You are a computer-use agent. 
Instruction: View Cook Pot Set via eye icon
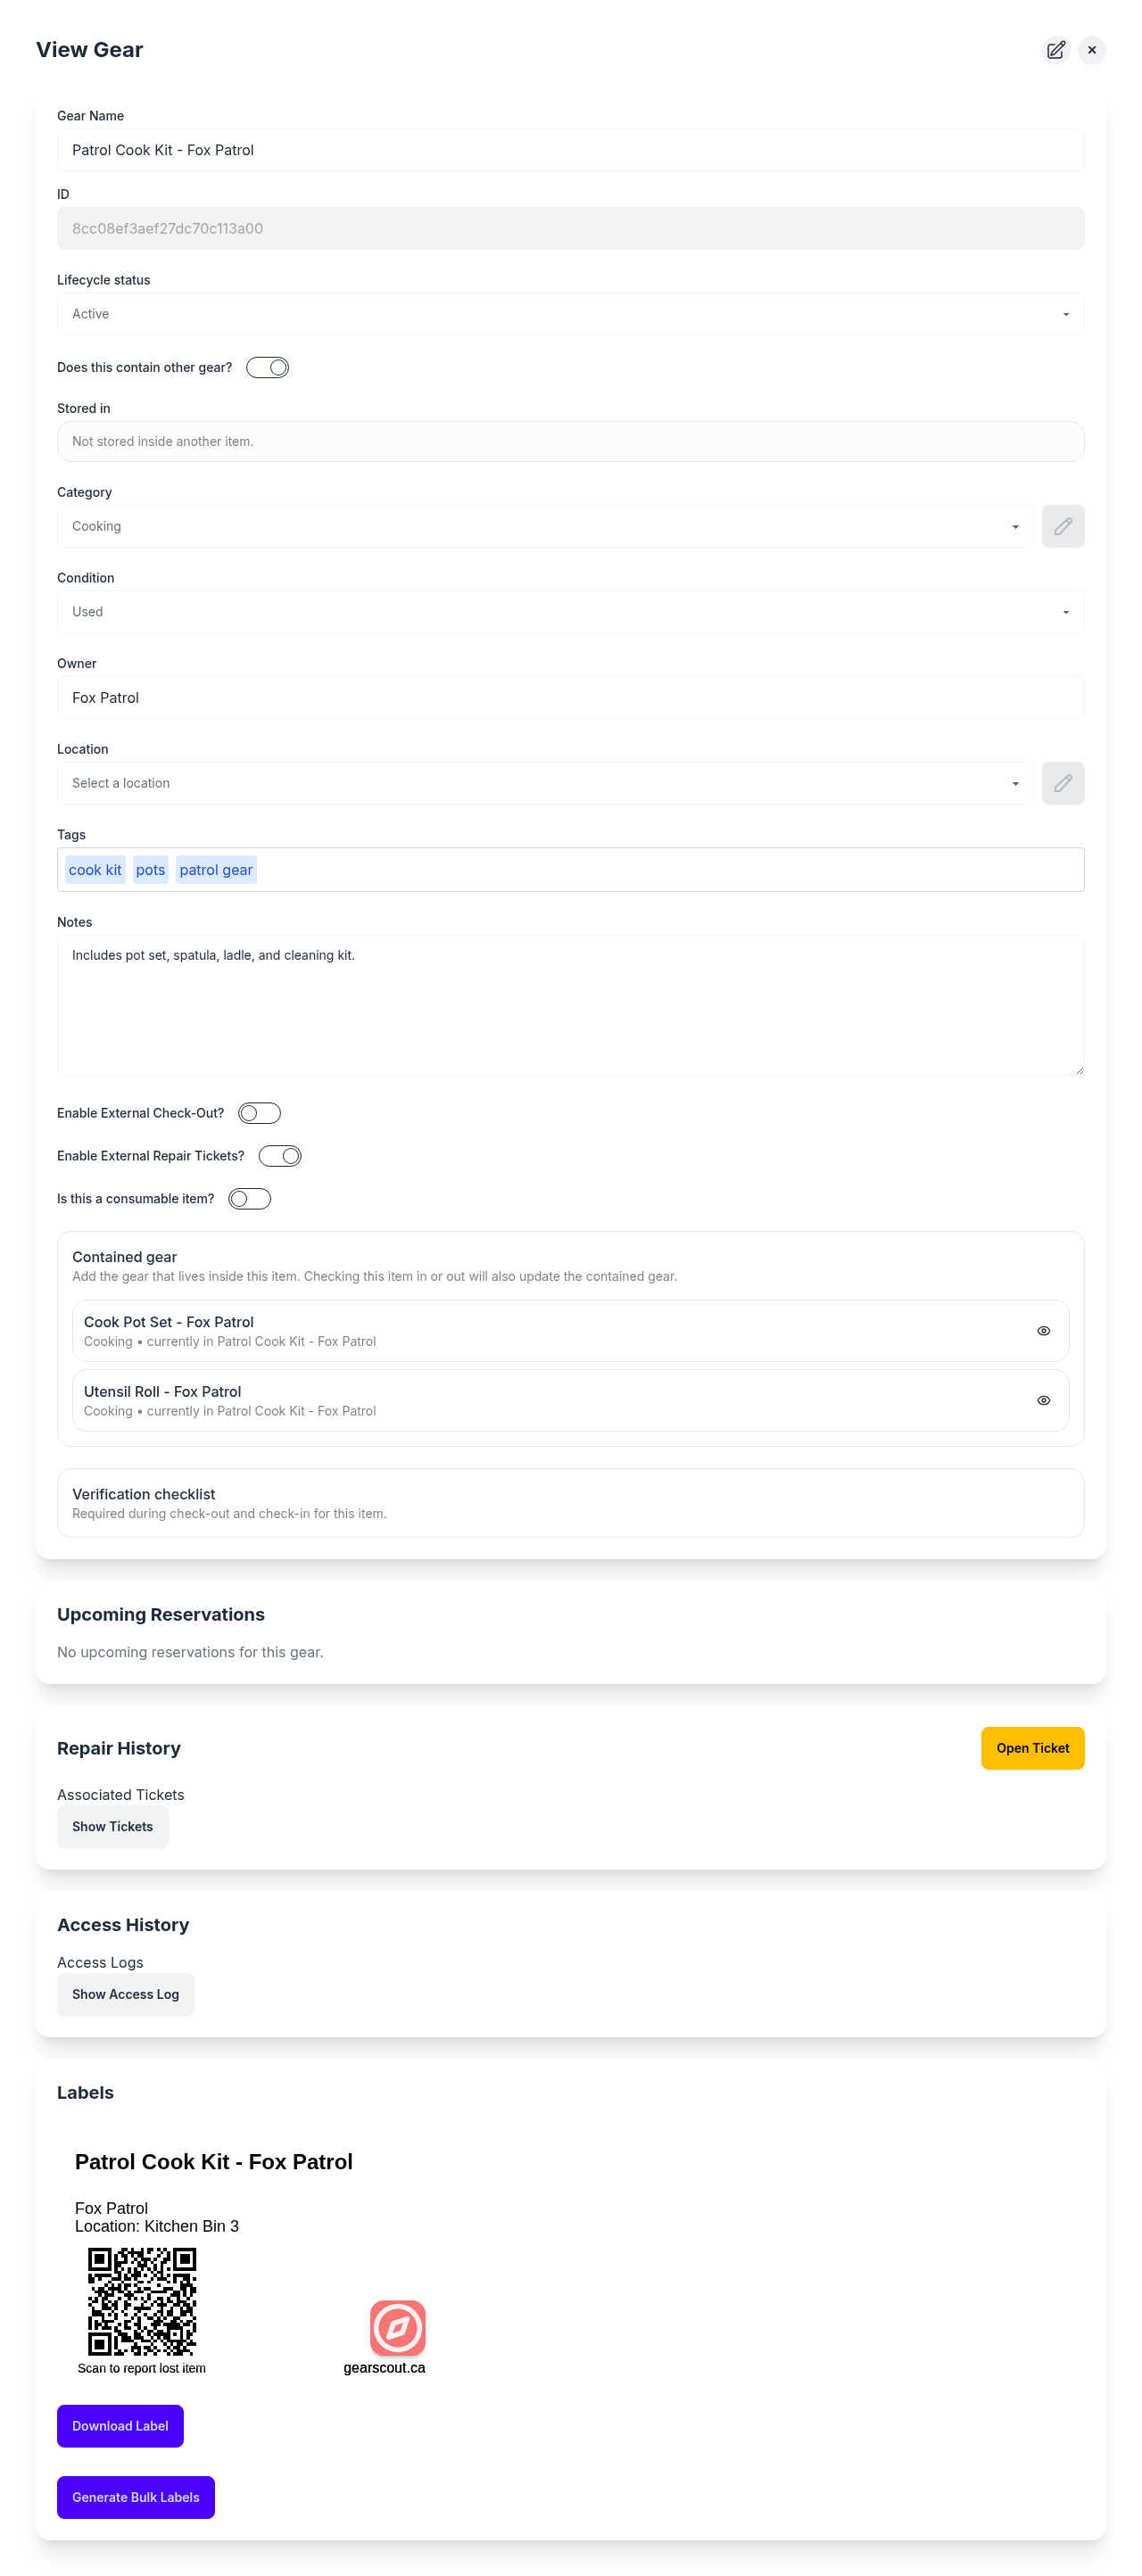[1043, 1331]
